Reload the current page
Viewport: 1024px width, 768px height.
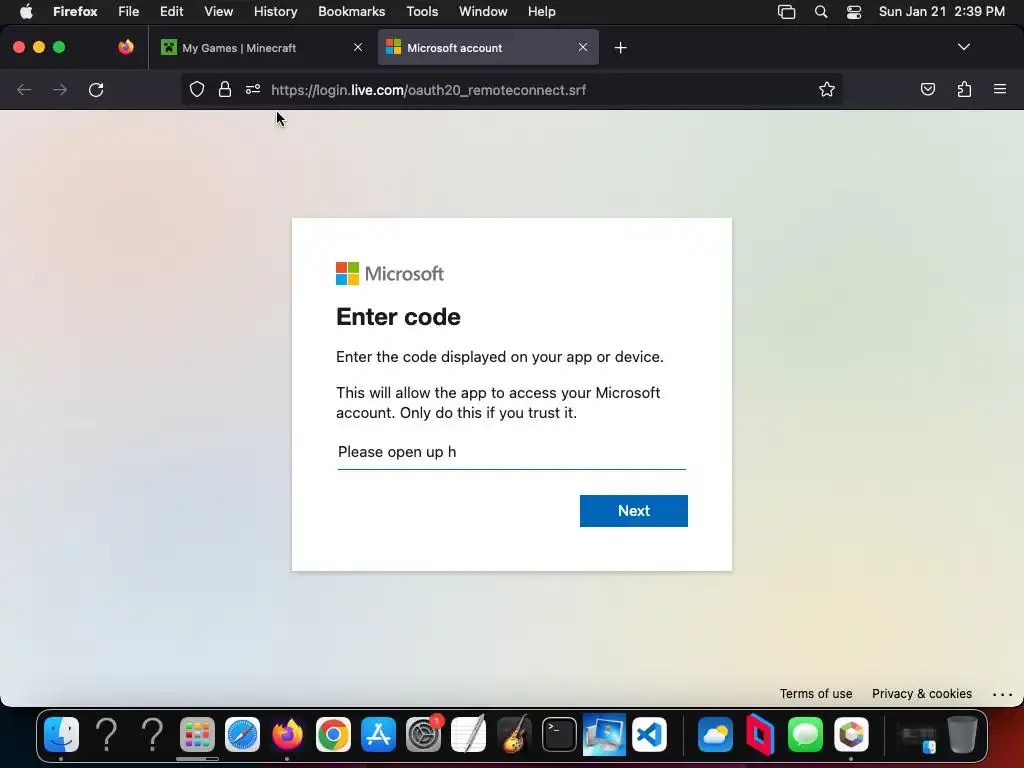coord(96,89)
